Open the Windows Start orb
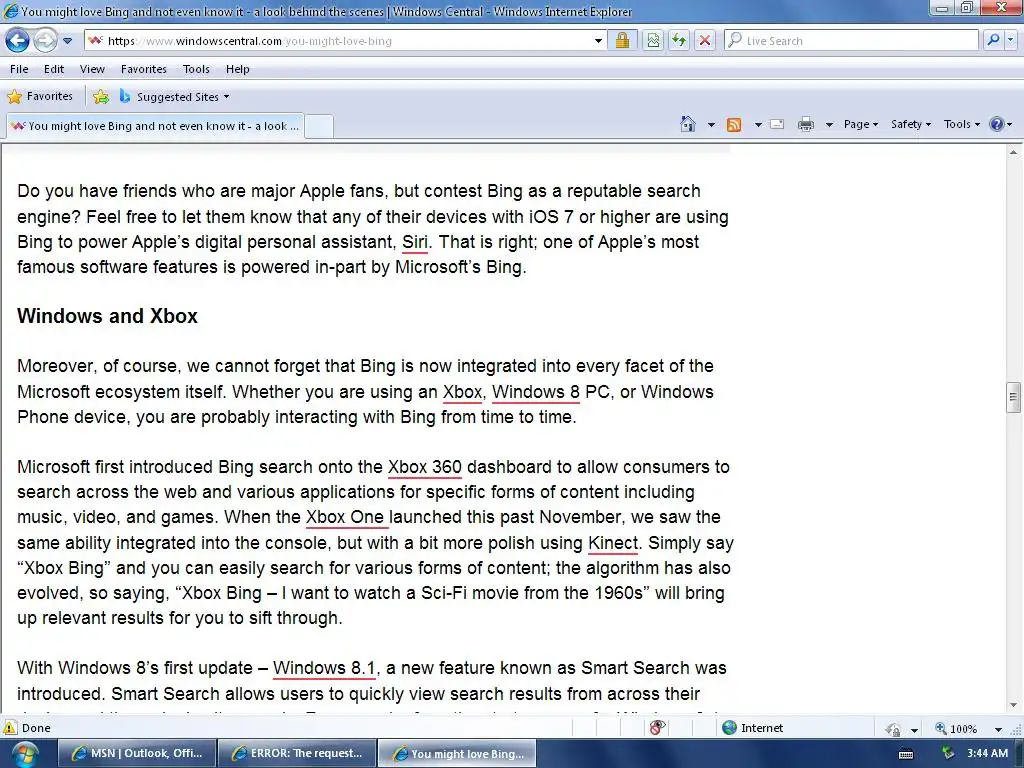 click(24, 754)
